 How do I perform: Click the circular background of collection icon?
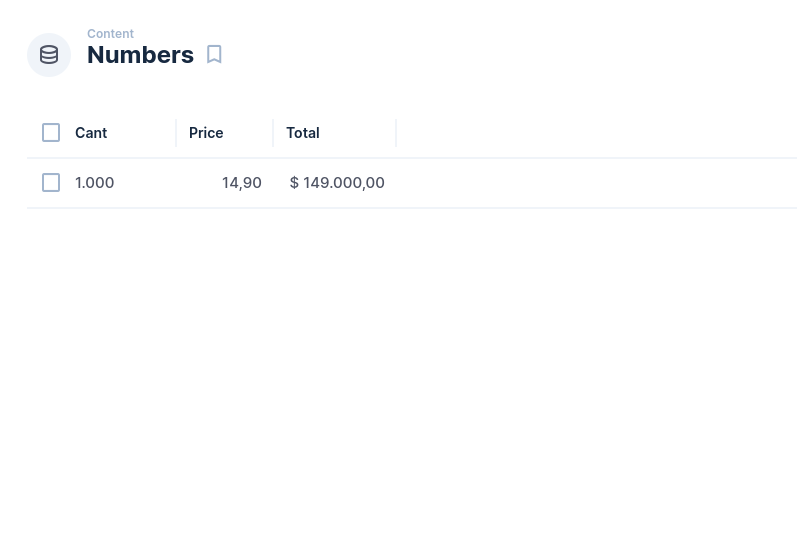coord(35,66)
